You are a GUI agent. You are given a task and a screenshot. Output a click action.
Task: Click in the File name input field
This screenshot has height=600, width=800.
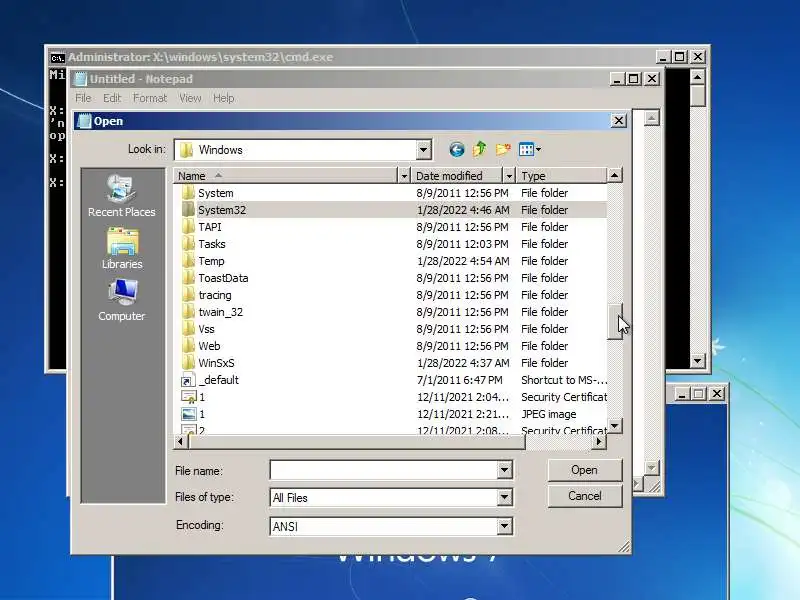click(384, 470)
